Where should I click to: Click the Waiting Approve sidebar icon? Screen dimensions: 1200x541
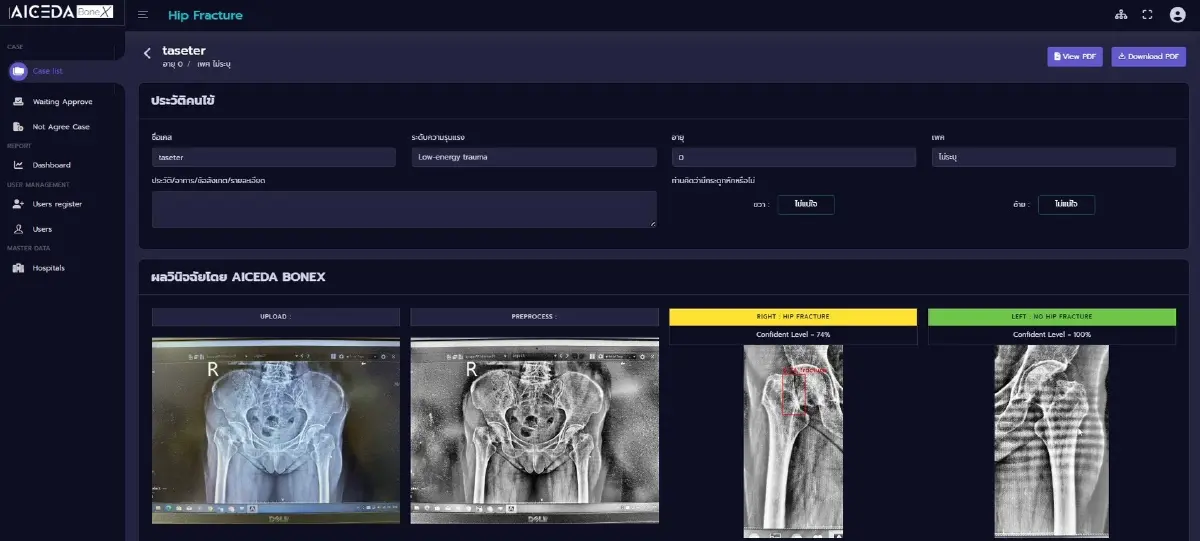click(x=18, y=101)
